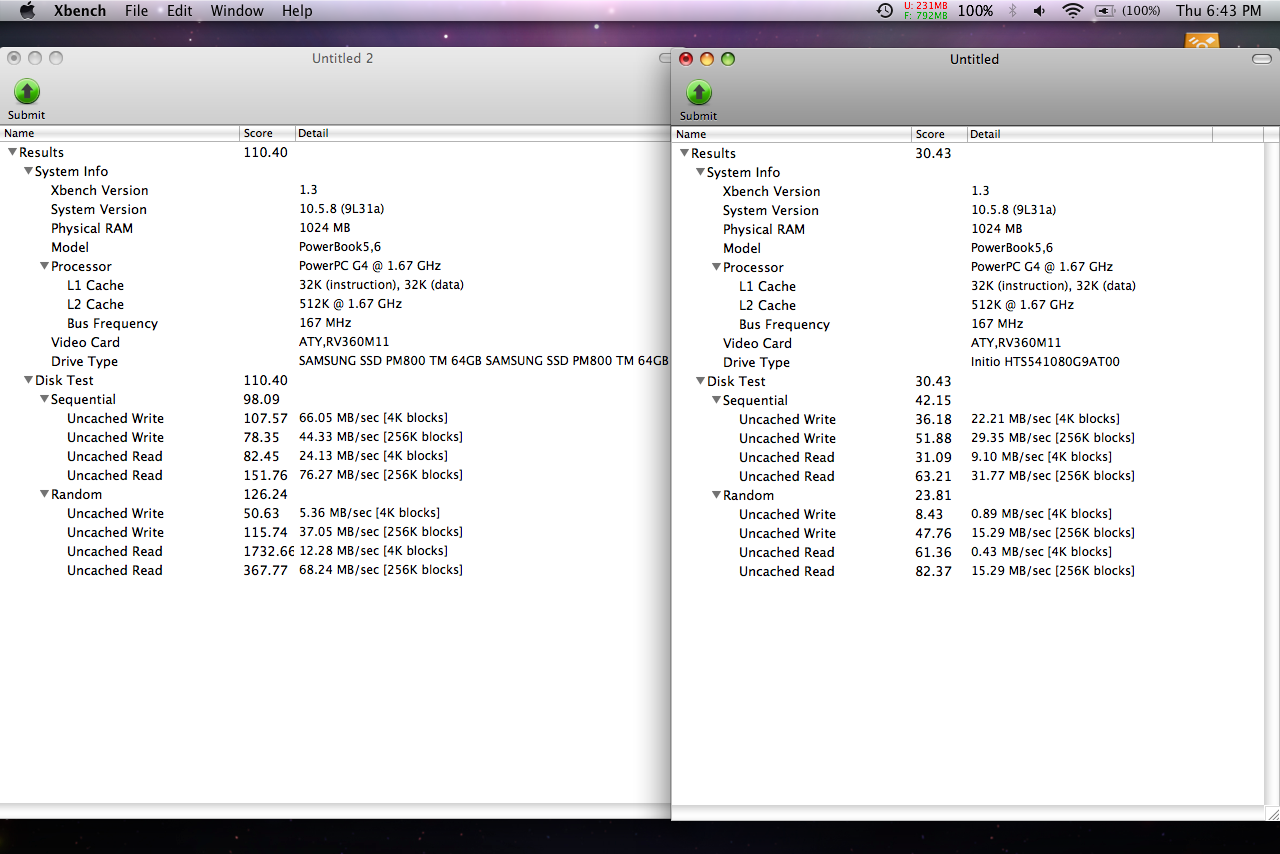Collapse System Info in Untitled 2 window
Screen dimensions: 1280x854
[x=28, y=171]
